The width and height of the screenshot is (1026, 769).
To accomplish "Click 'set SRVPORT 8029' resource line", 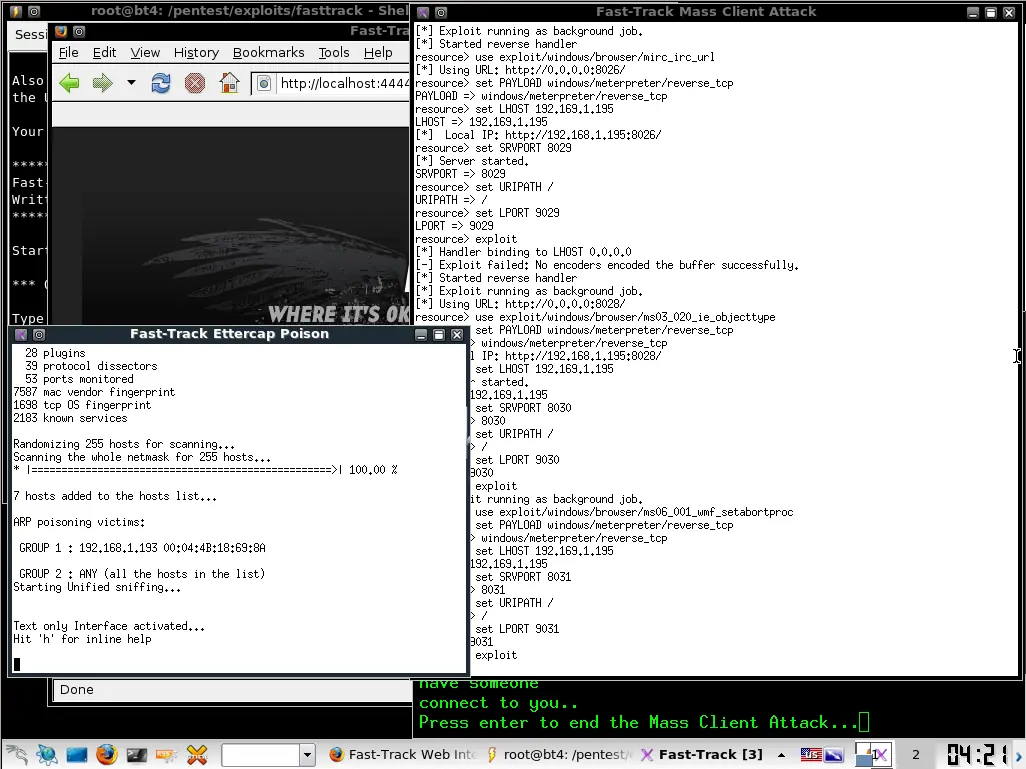I will coord(493,148).
